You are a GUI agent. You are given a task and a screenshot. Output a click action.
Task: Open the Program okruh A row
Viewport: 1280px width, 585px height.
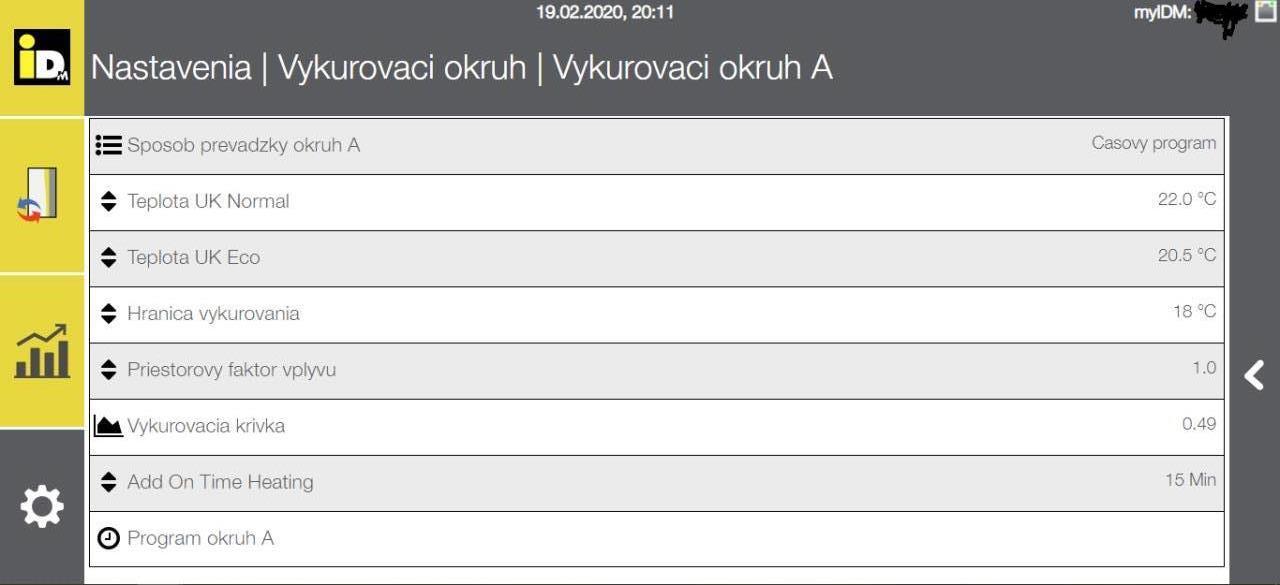click(657, 539)
